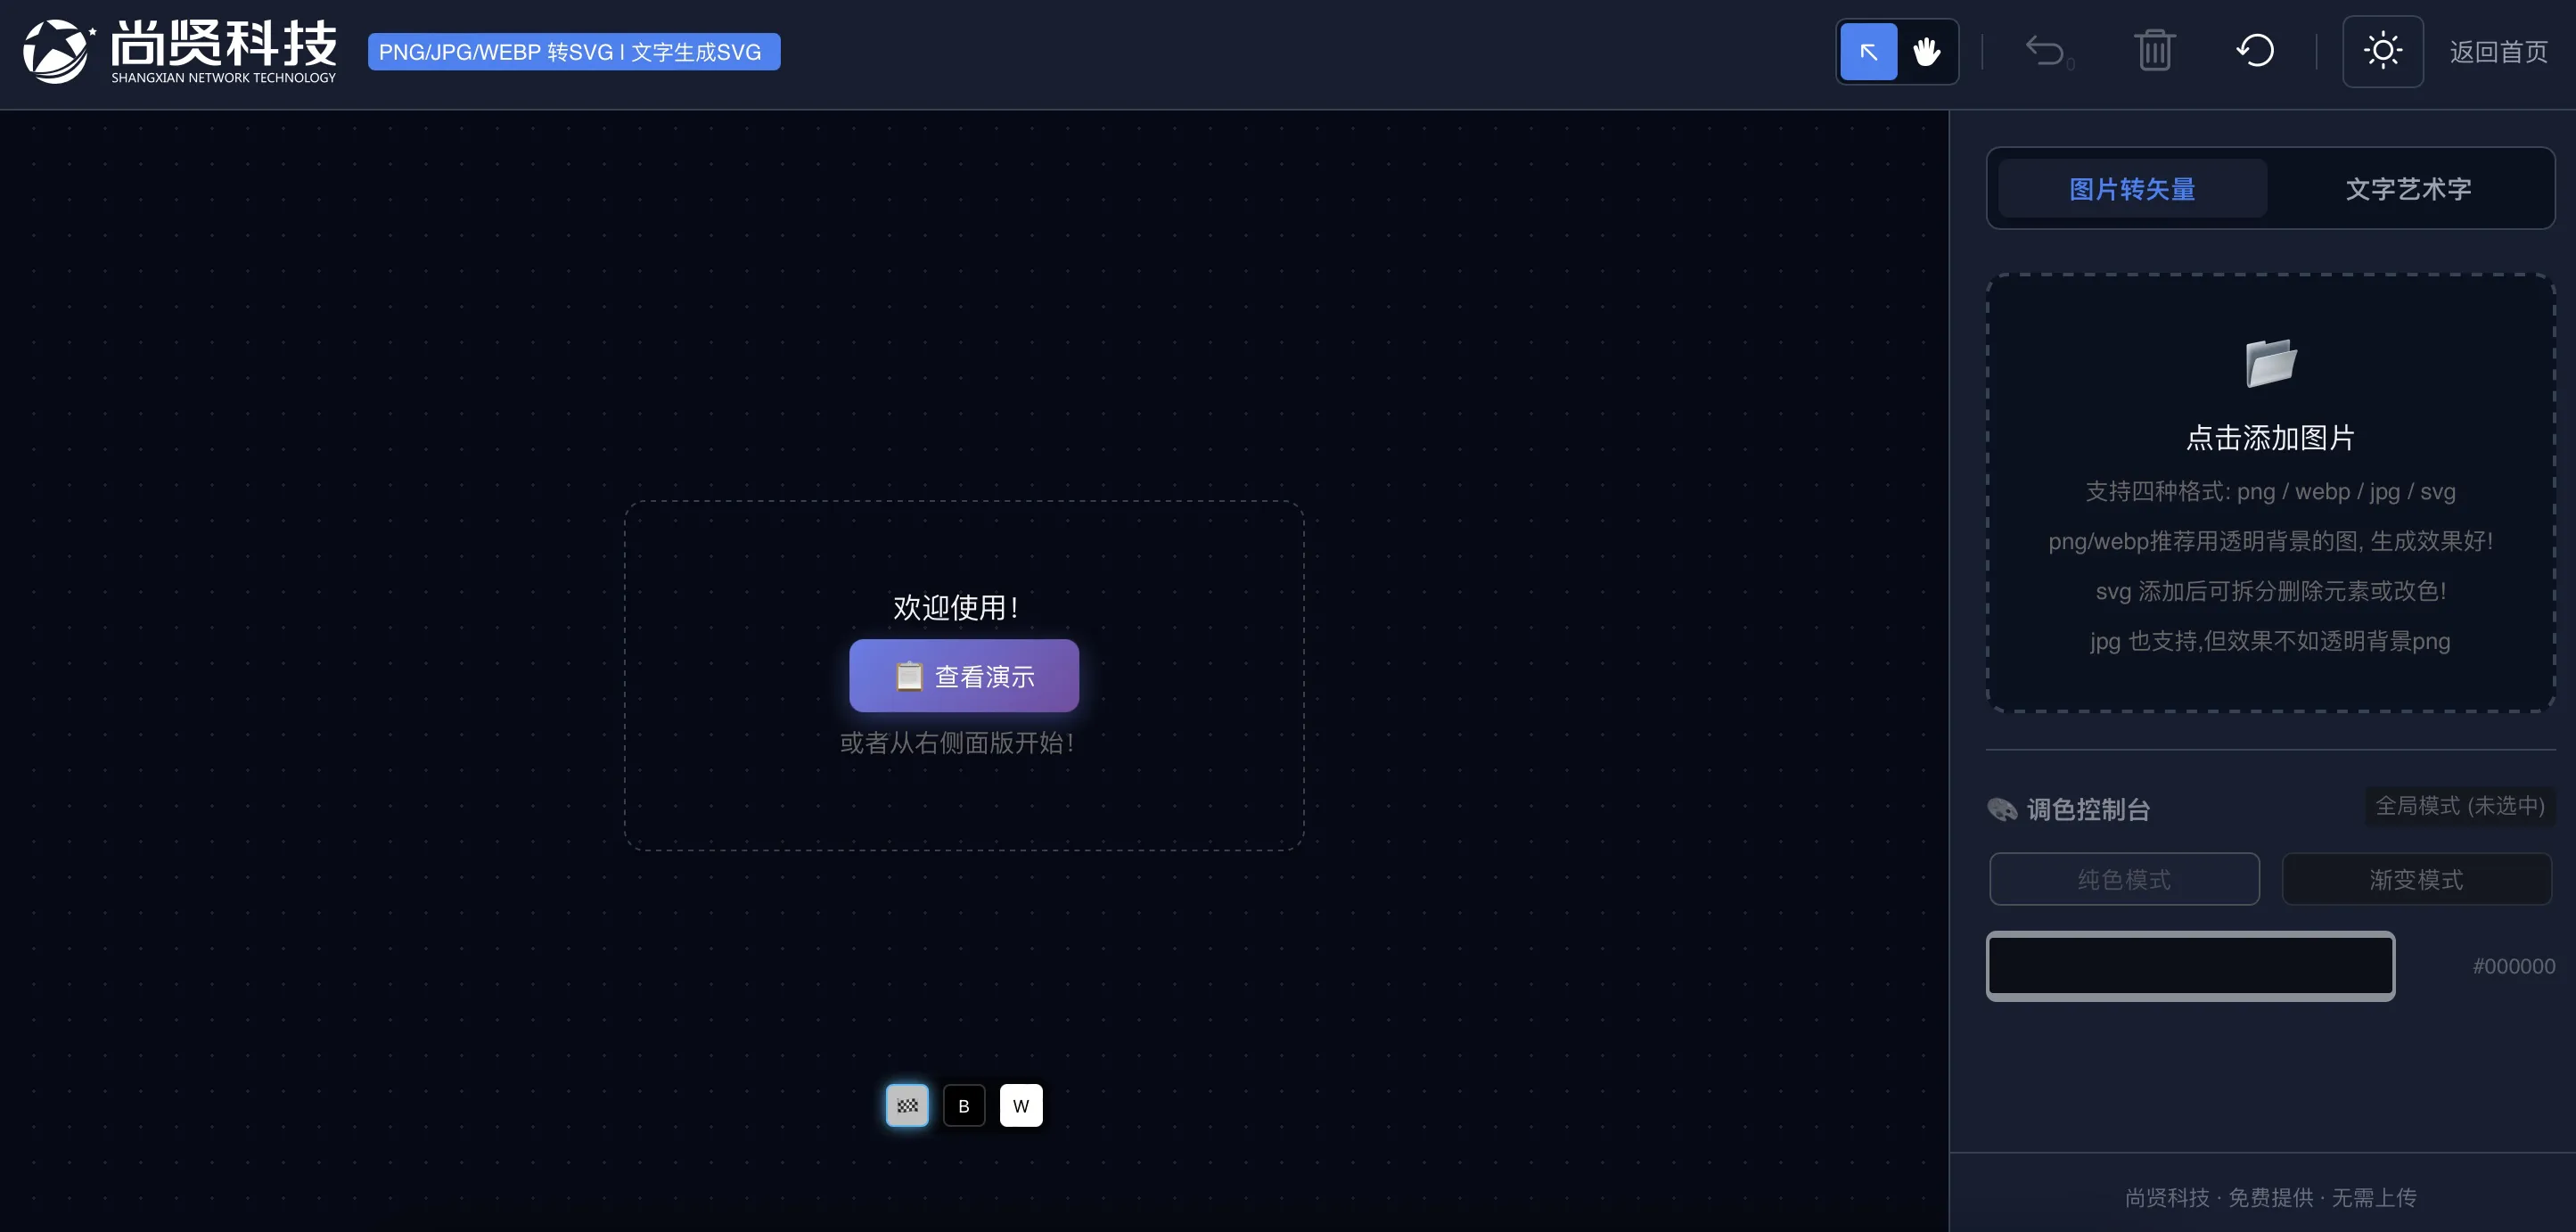Click the 全局模式 (未选中) mode badge

tap(2459, 806)
